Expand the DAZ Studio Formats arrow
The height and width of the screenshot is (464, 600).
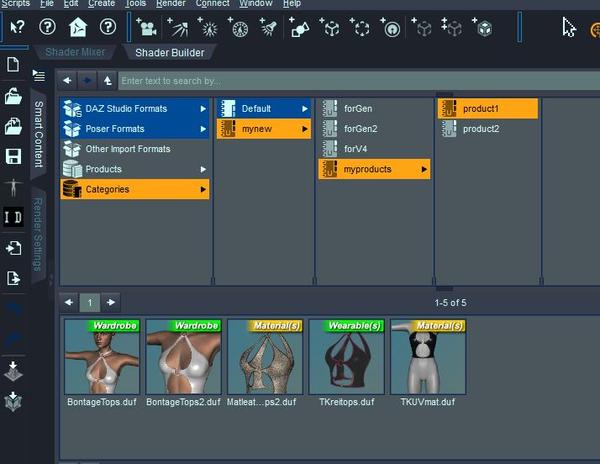click(203, 109)
